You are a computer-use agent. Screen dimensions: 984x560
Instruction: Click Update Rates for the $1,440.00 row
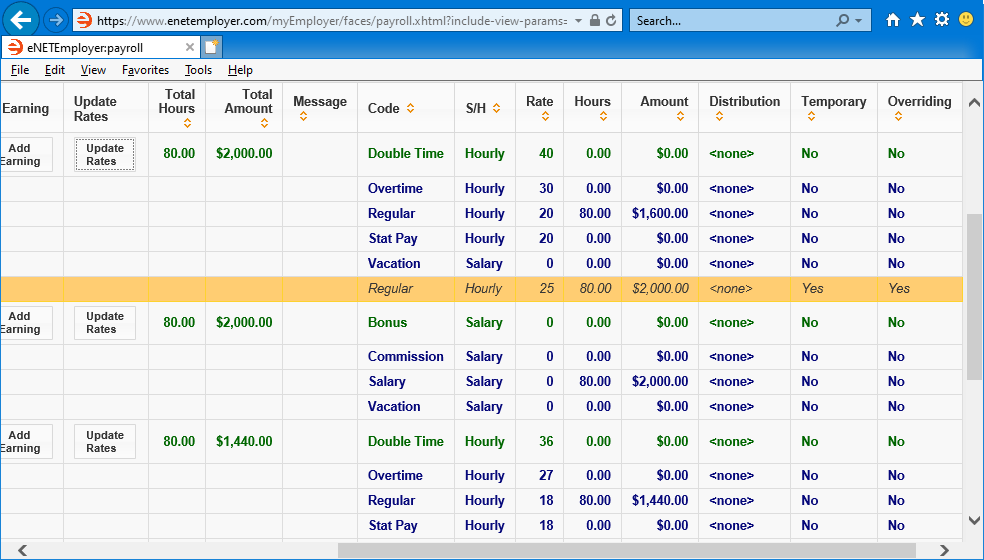(x=105, y=442)
